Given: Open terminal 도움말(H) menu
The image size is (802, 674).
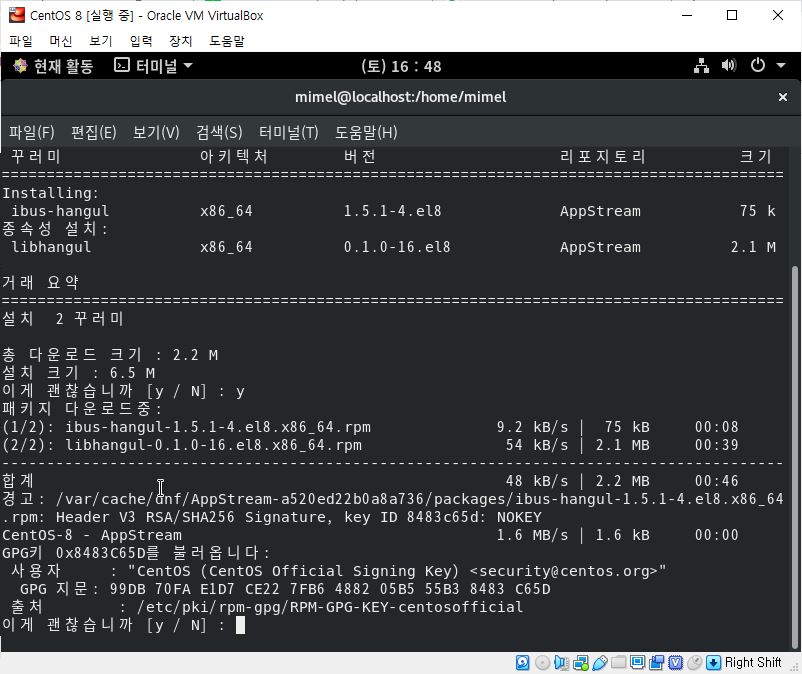Looking at the screenshot, I should (366, 132).
